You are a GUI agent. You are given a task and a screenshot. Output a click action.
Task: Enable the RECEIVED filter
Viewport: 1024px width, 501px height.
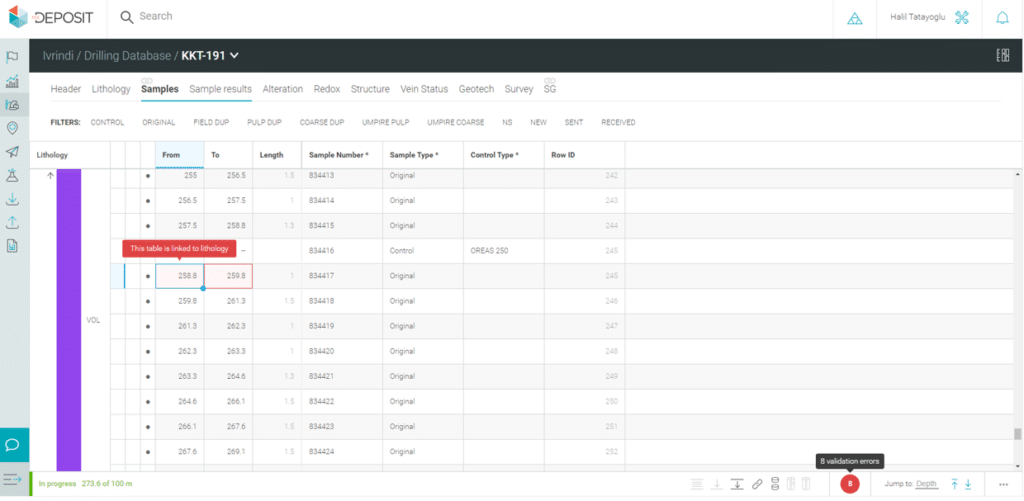pos(618,122)
